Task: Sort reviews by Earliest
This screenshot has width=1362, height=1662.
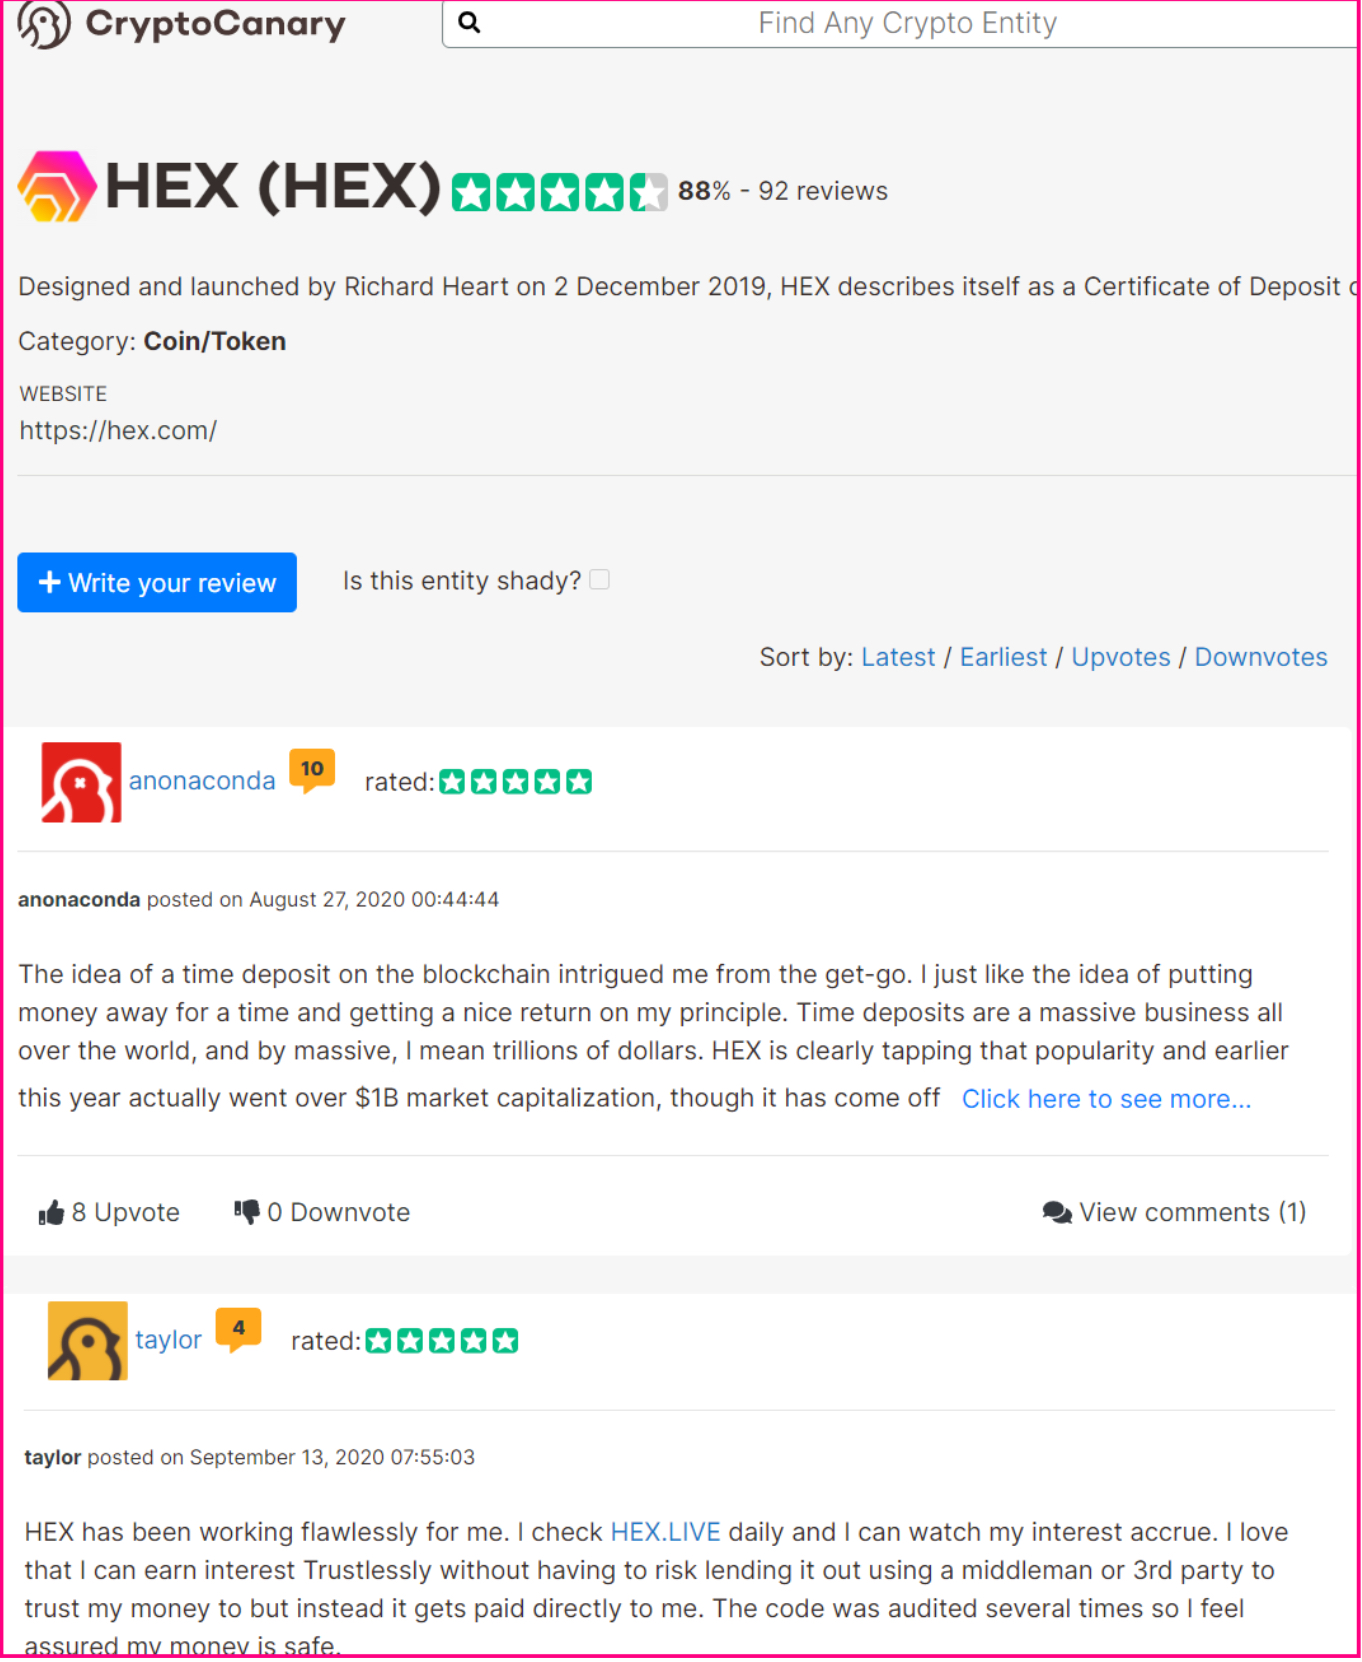Action: (x=1003, y=658)
